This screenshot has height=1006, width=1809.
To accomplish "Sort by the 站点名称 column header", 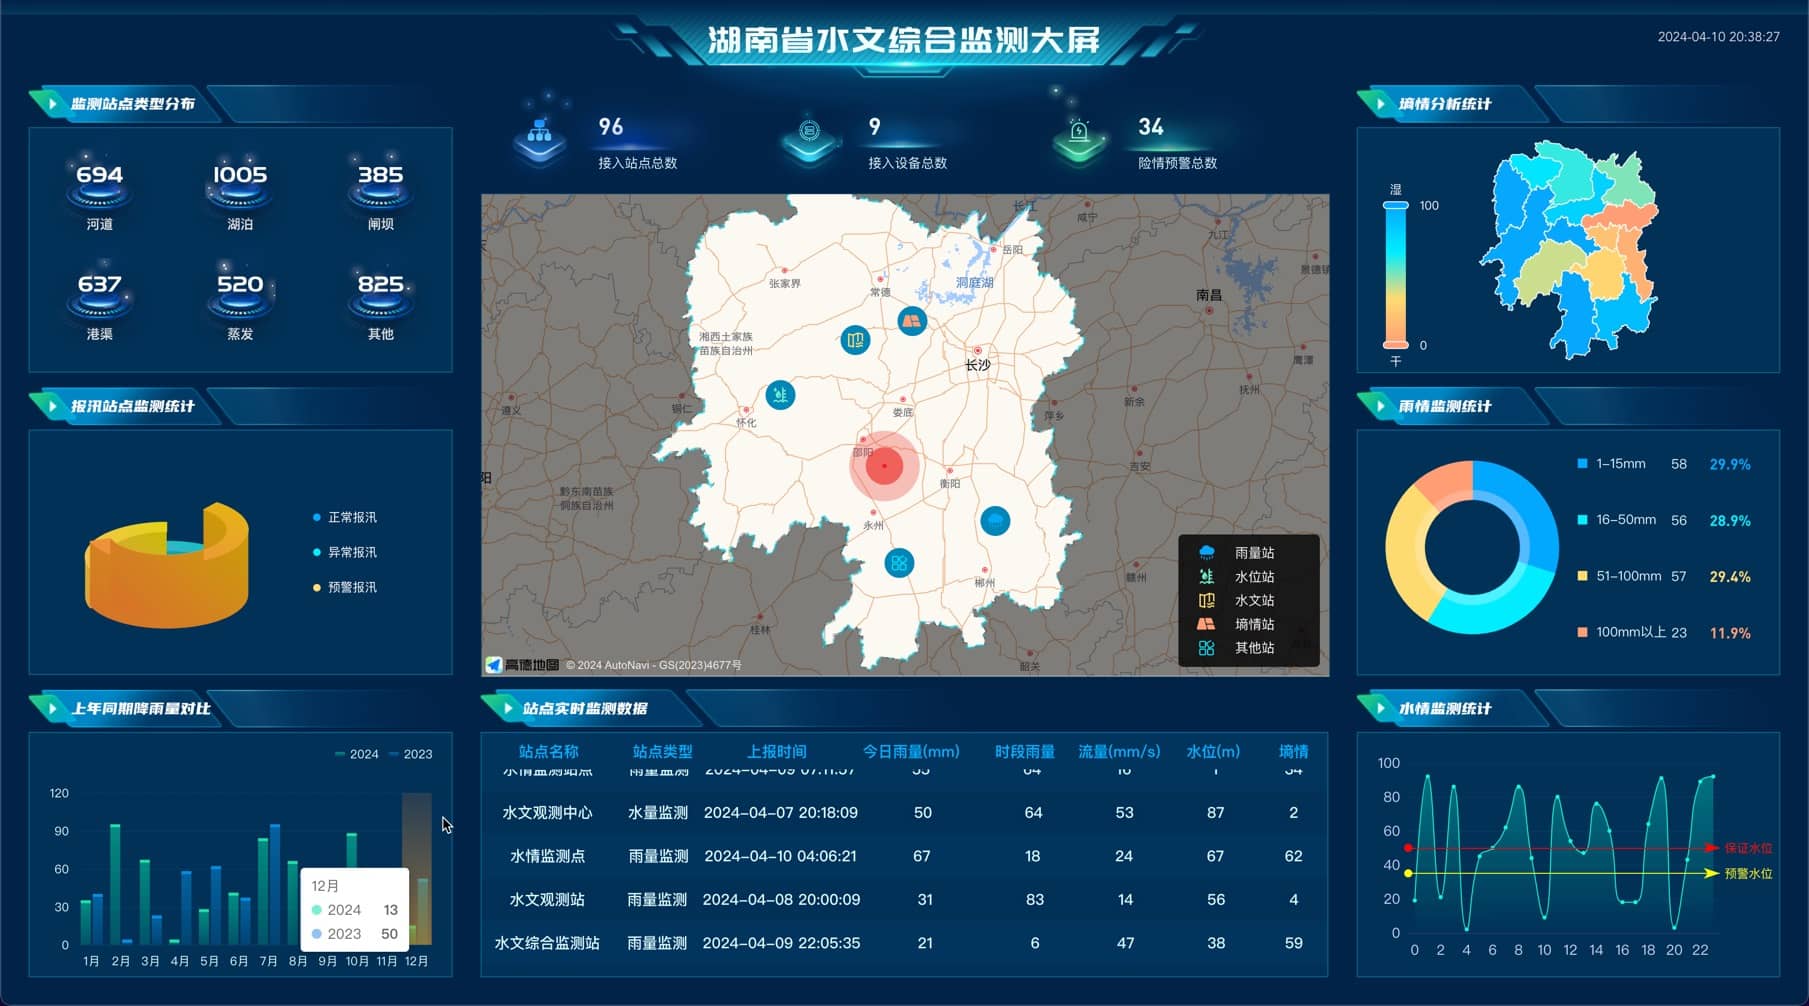I will 548,751.
